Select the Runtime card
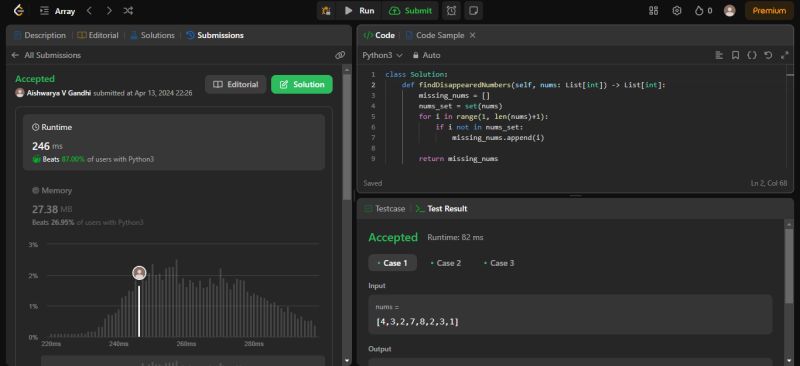800x366 pixels. coord(173,142)
